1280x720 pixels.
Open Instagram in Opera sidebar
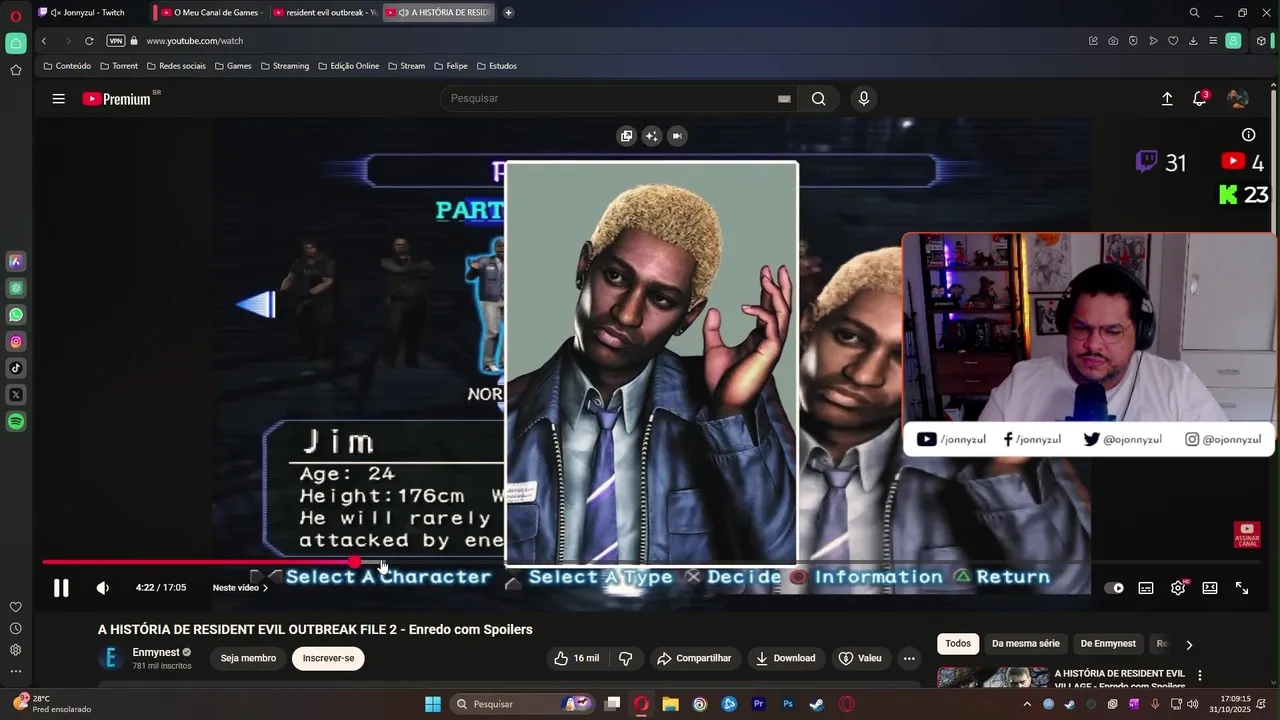pos(16,342)
